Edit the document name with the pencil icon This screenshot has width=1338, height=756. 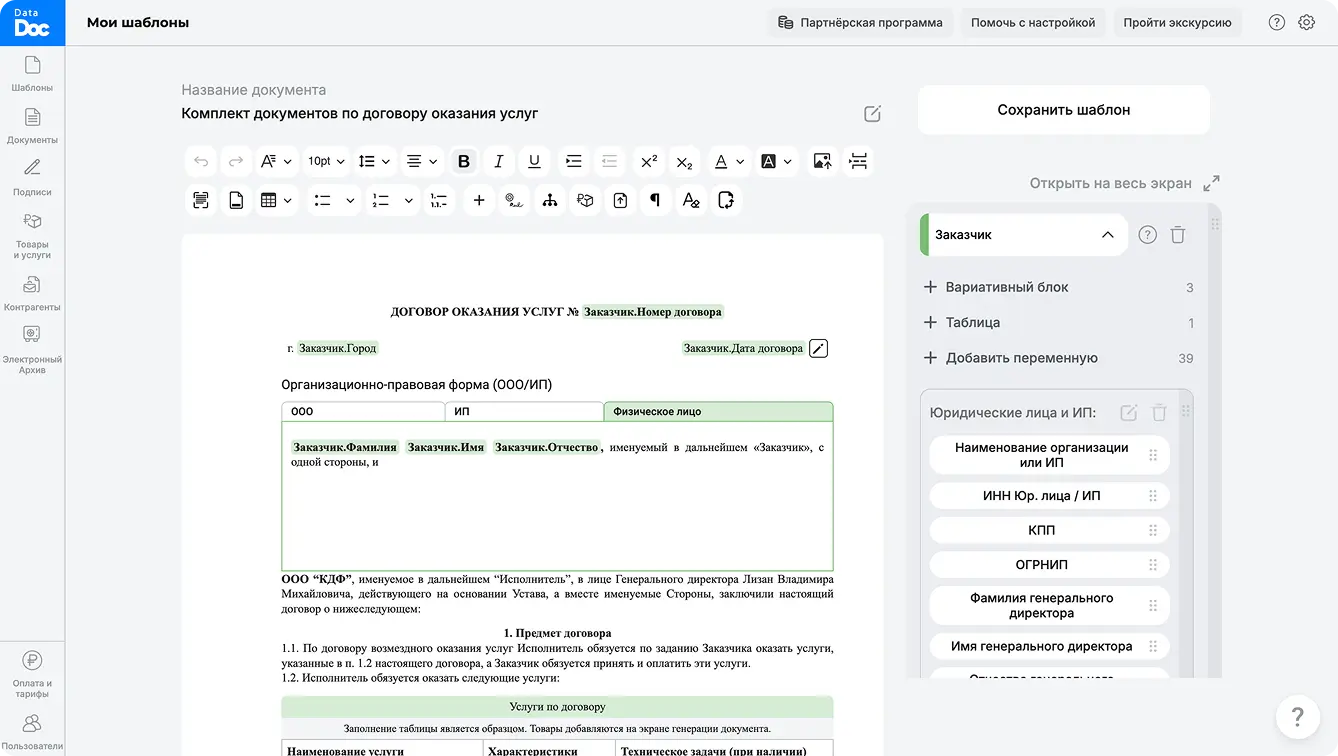click(872, 114)
